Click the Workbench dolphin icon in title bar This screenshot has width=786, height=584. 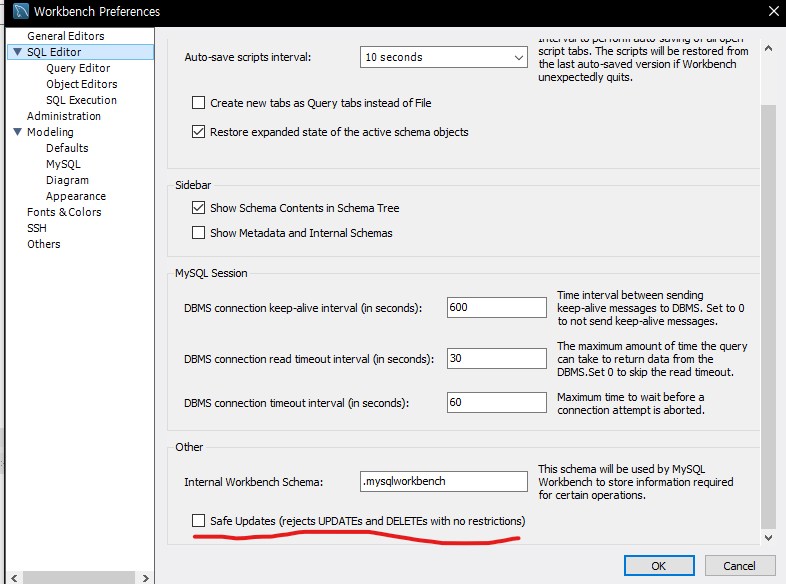[21, 11]
